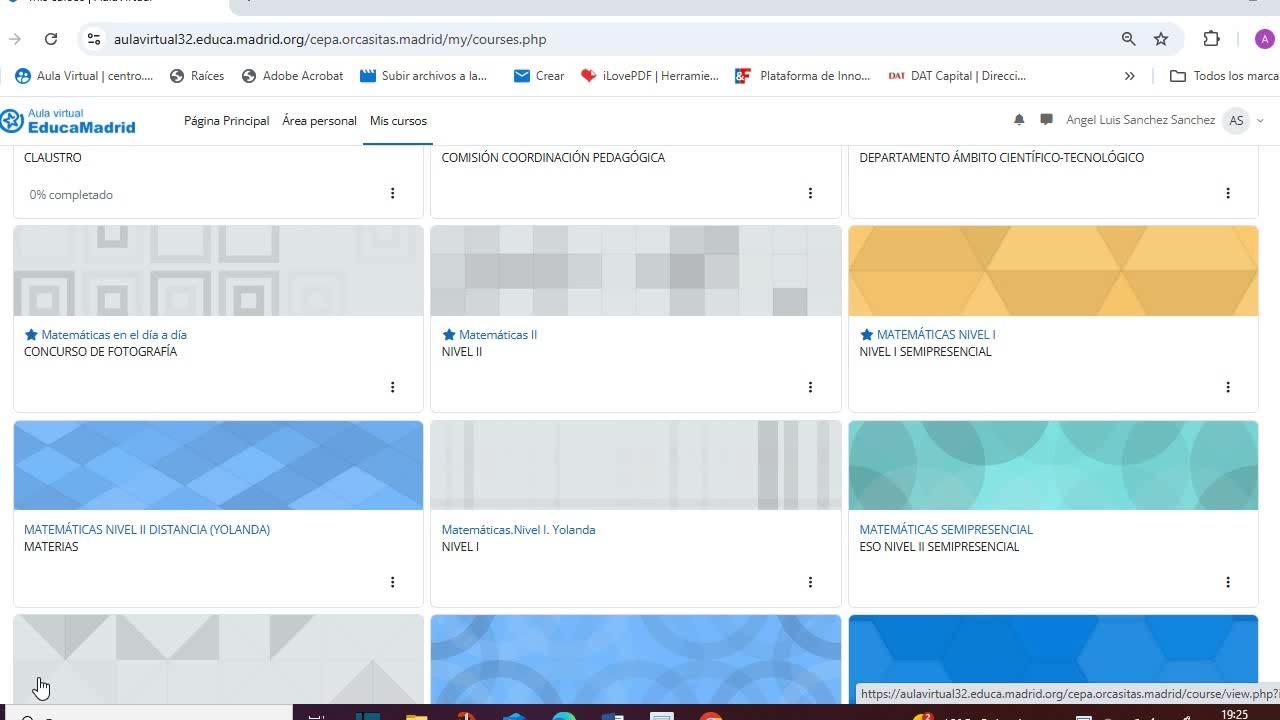Click the CLAUSTRO category text
Screen dimensions: 1280x720
(x=53, y=158)
